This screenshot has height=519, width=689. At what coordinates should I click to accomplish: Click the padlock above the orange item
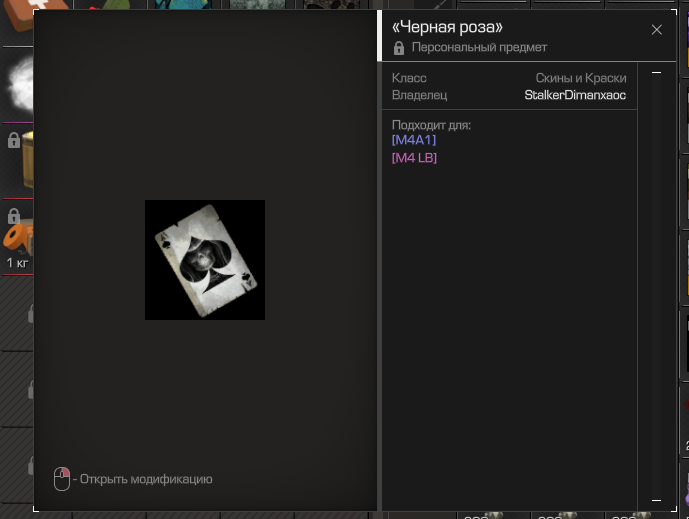pos(13,216)
